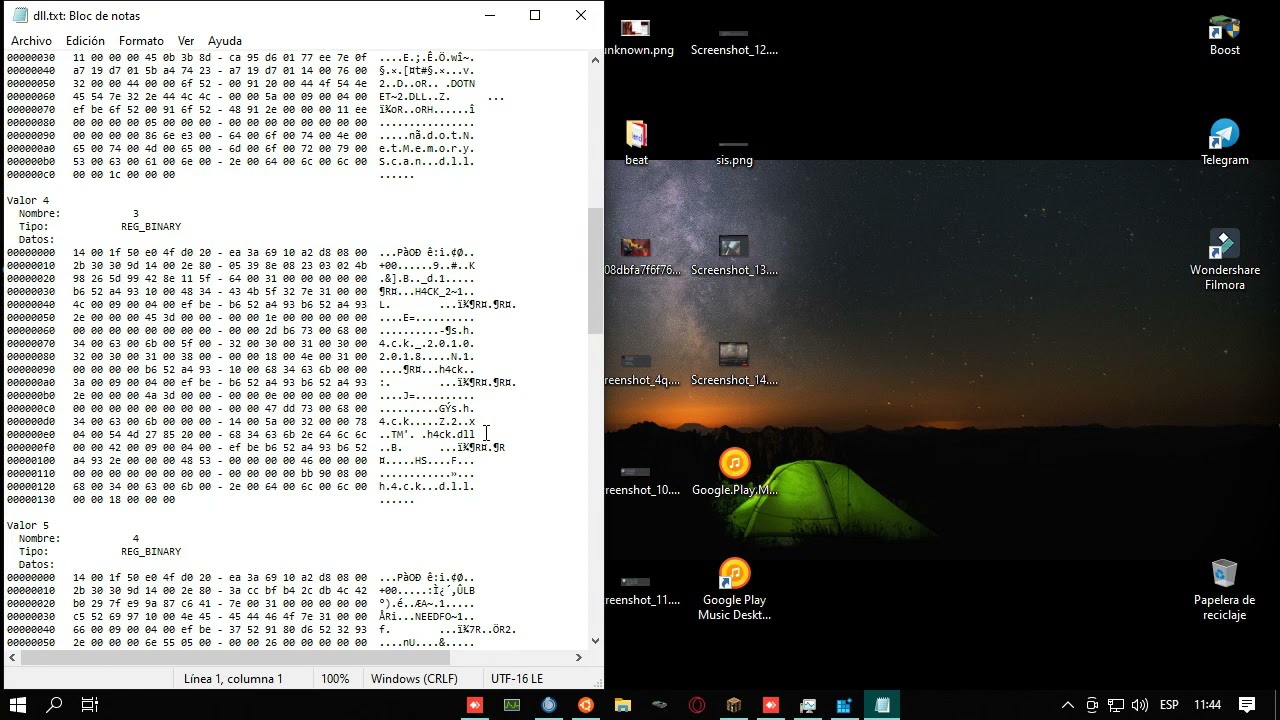The width and height of the screenshot is (1280, 720).
Task: Open the network status tray icon
Action: tap(1116, 705)
